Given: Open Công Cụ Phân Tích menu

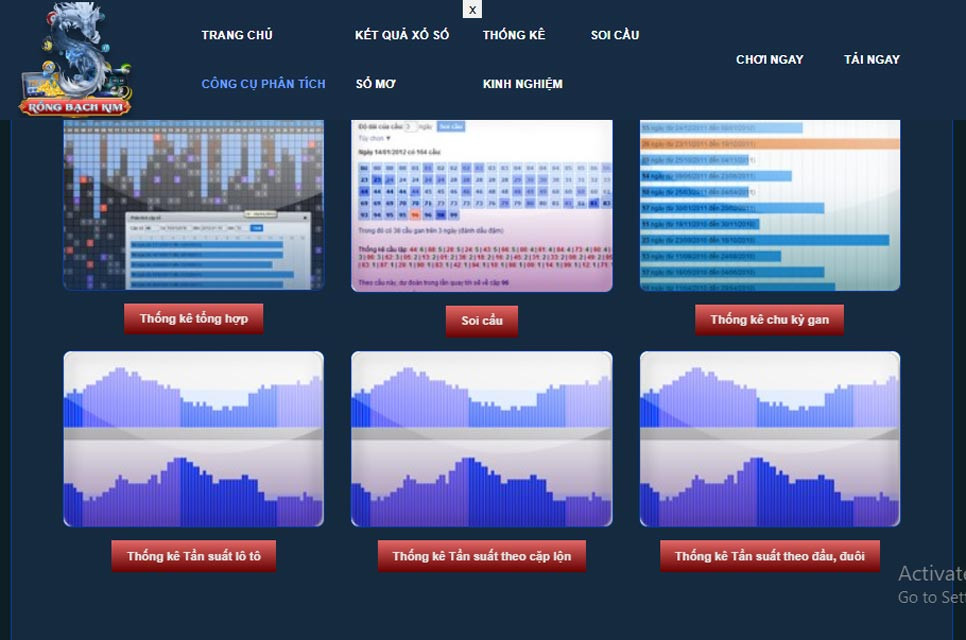Looking at the screenshot, I should pyautogui.click(x=263, y=84).
